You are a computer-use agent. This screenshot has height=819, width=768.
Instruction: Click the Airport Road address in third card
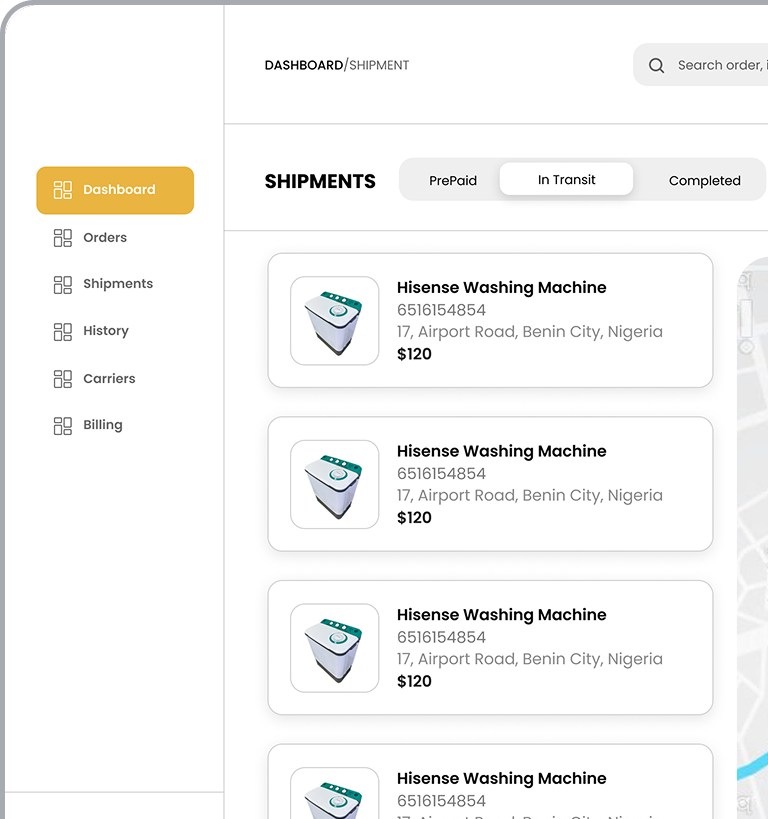530,659
